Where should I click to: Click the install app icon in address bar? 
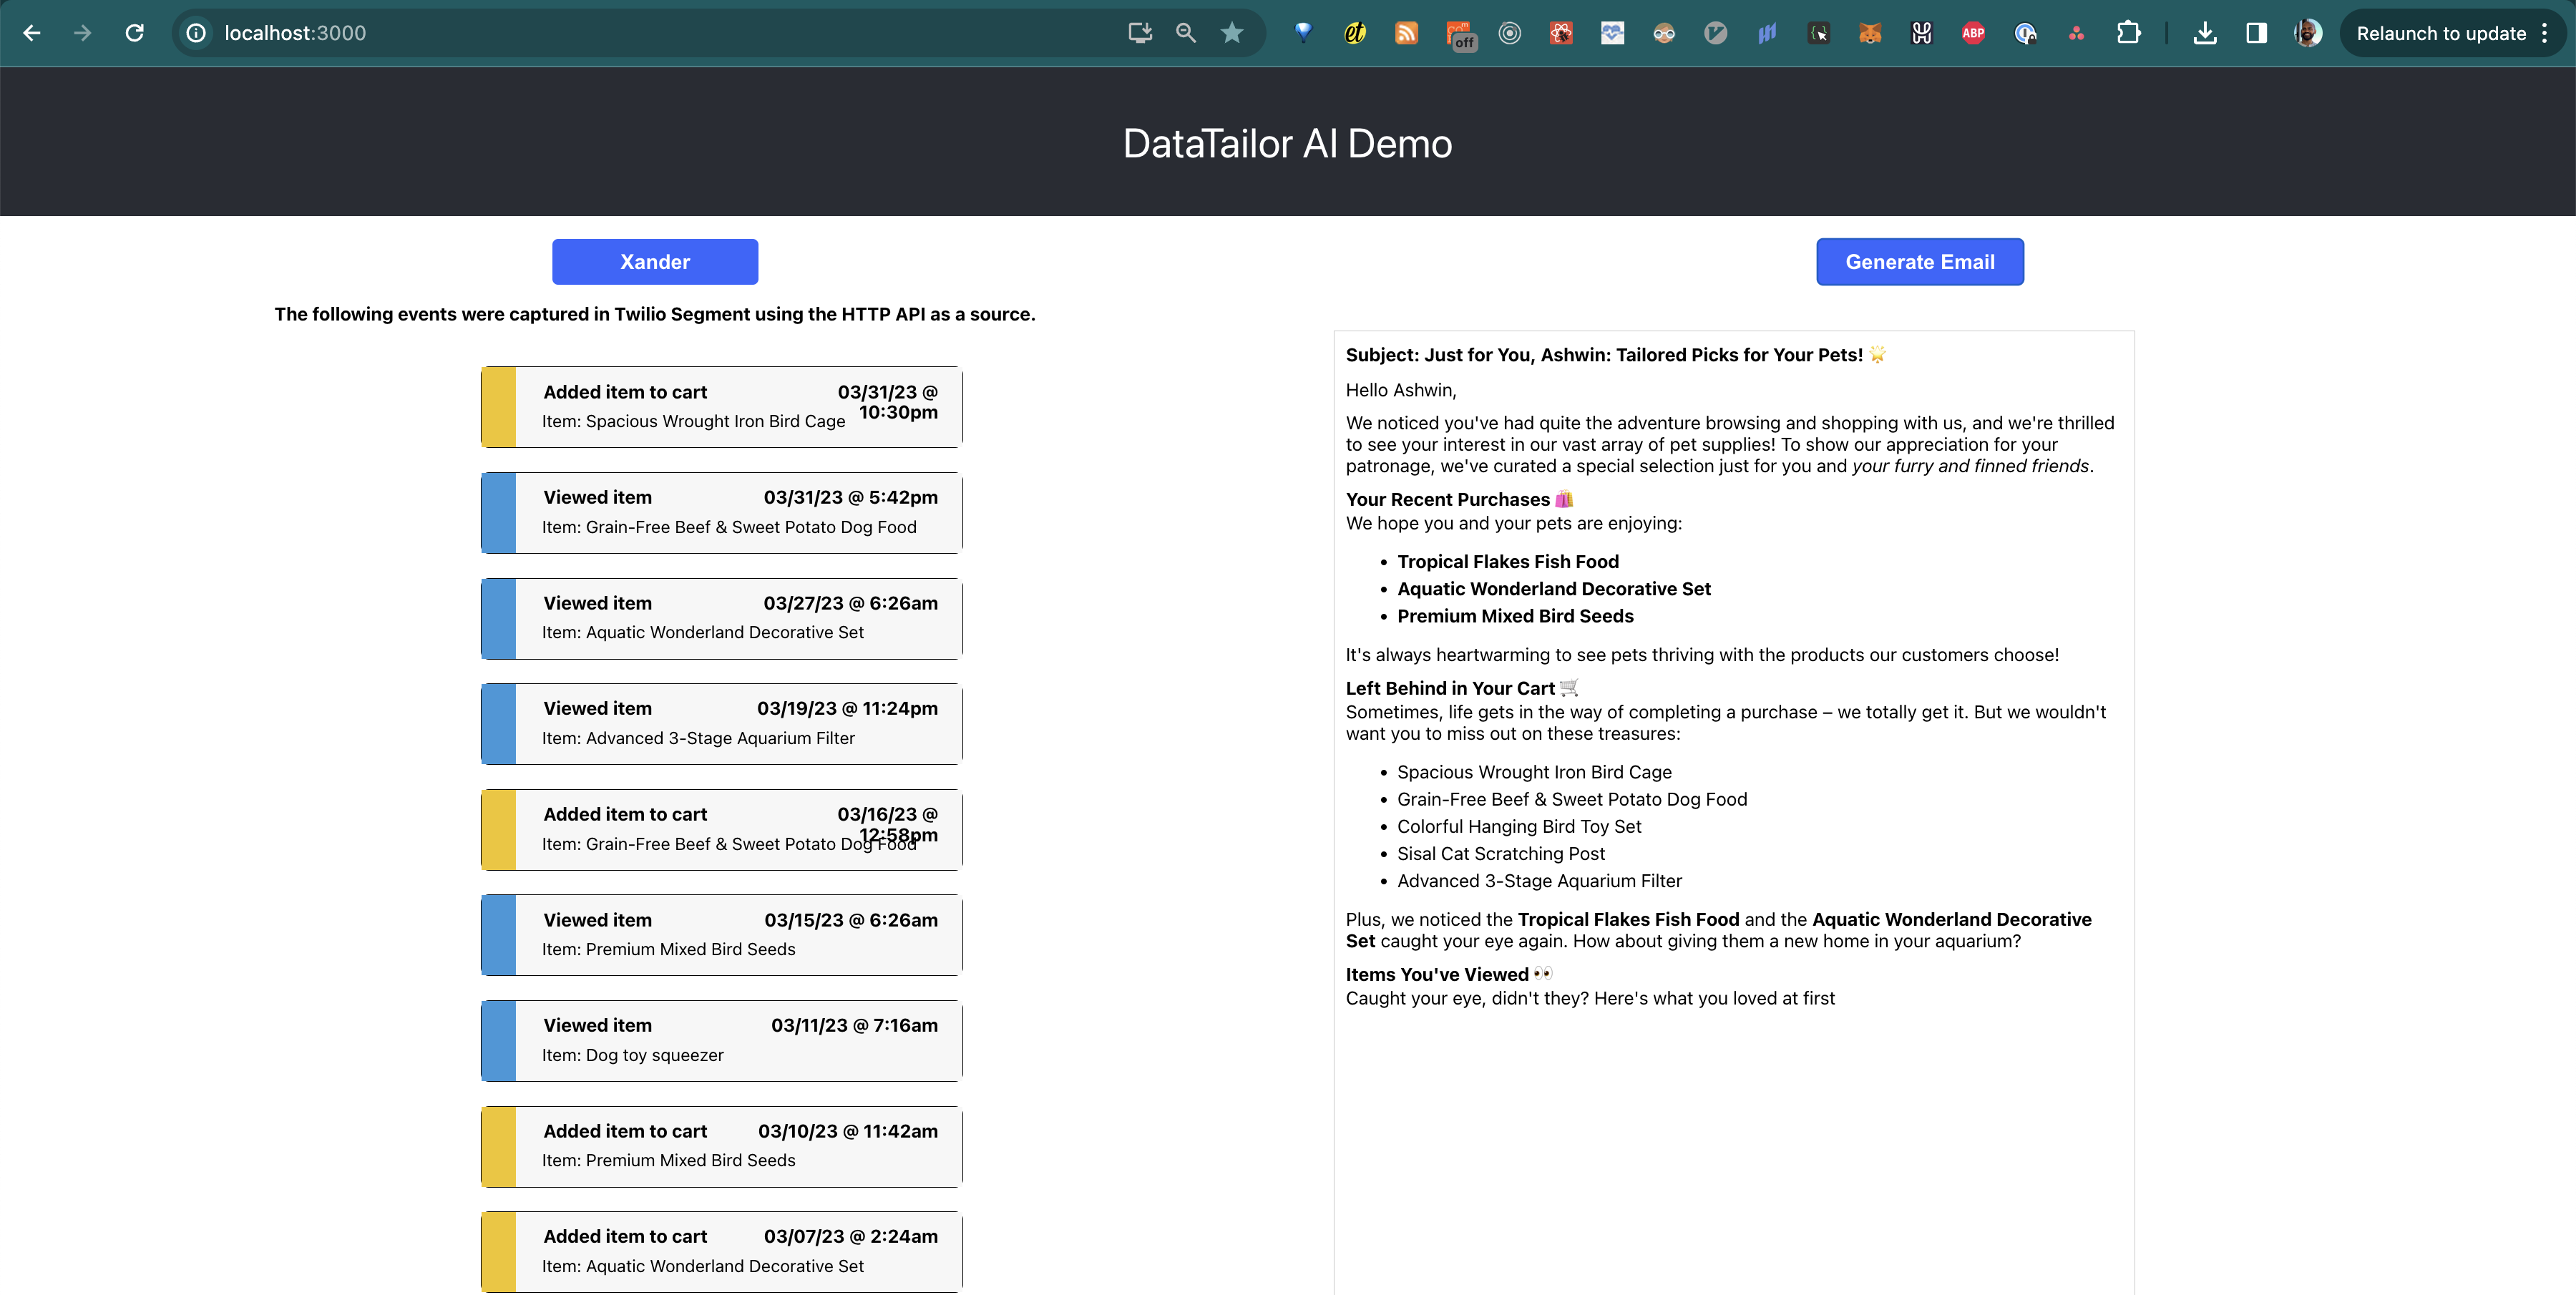[1140, 33]
